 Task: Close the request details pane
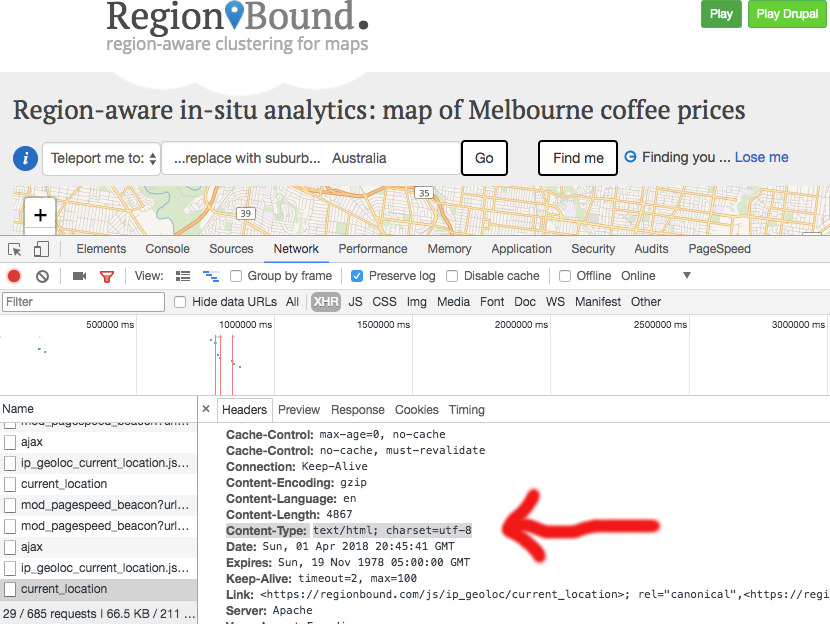click(206, 409)
